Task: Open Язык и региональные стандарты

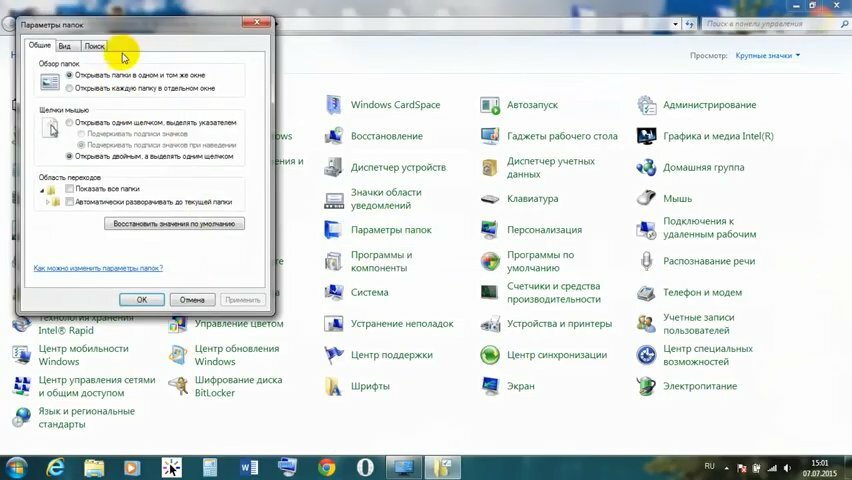Action: click(86, 417)
